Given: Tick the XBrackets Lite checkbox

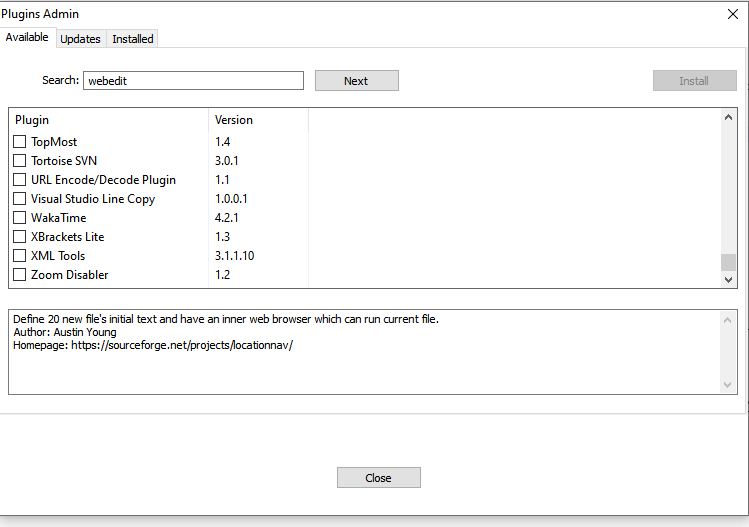Looking at the screenshot, I should 19,237.
